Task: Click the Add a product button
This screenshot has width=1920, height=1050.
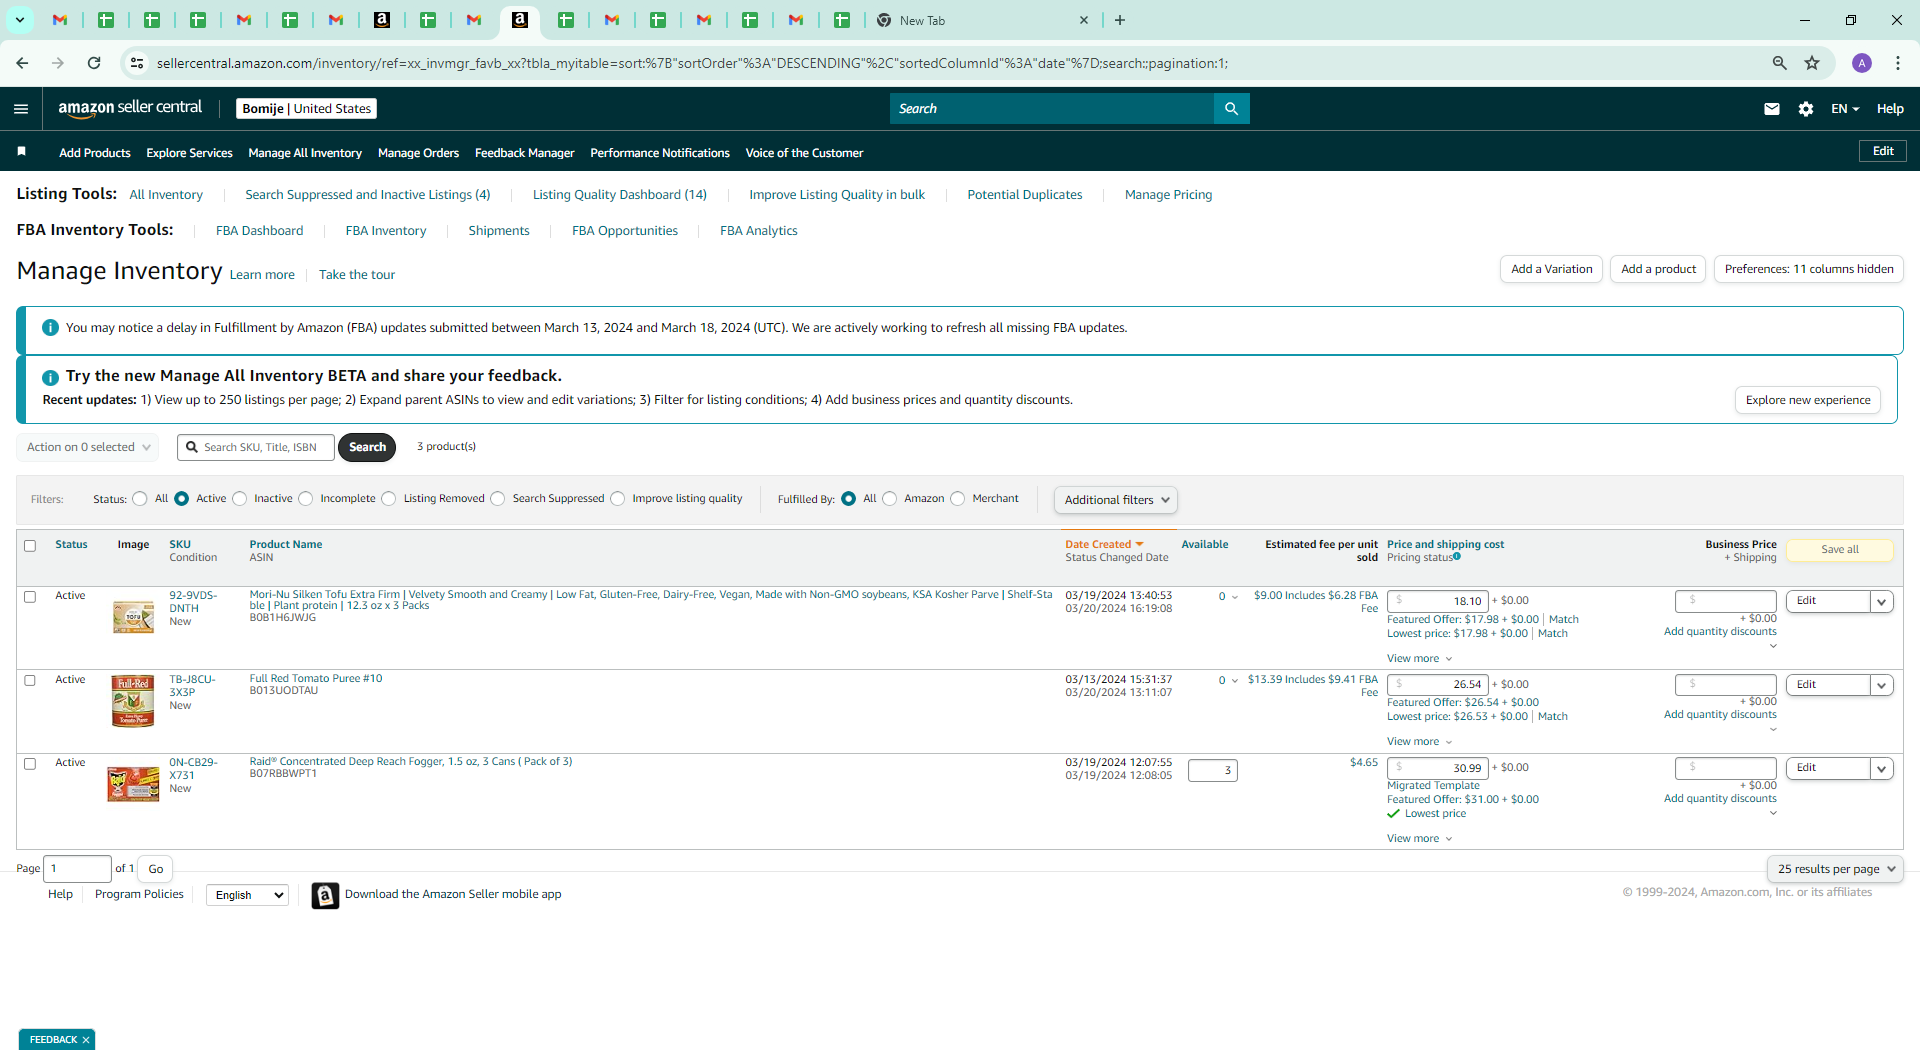Action: [1658, 269]
